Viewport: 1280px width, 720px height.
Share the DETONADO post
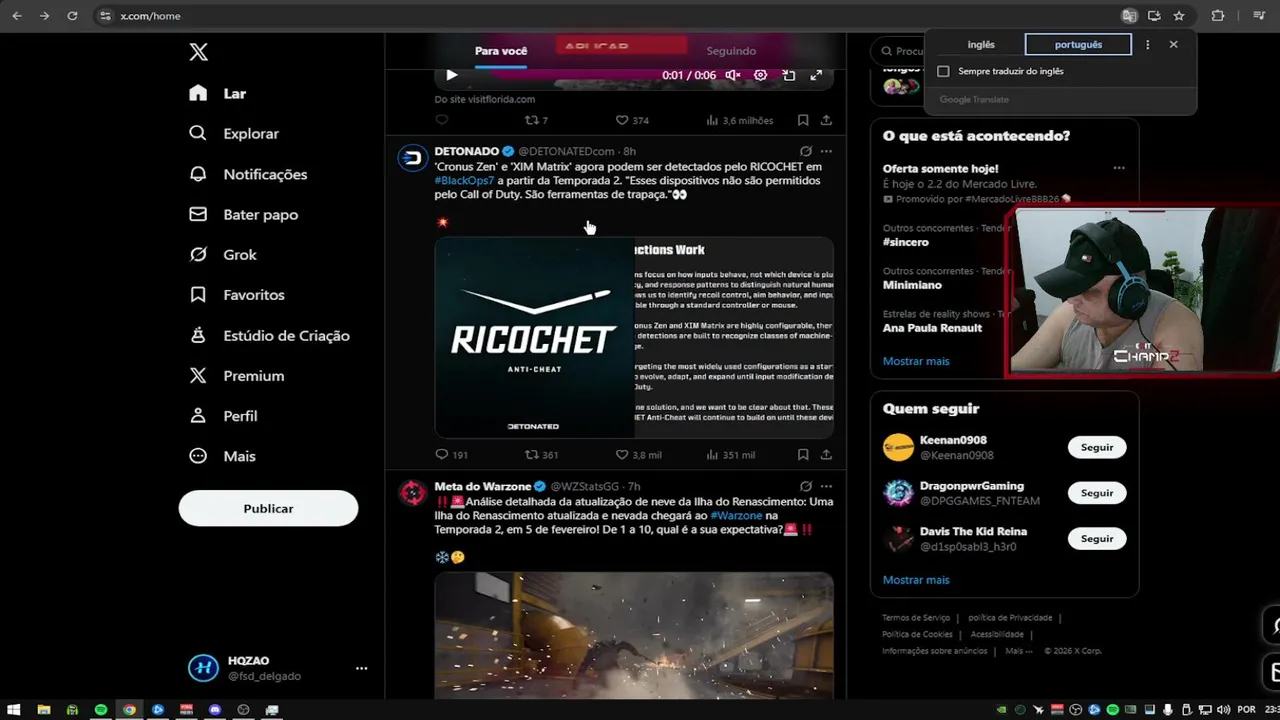tap(826, 454)
